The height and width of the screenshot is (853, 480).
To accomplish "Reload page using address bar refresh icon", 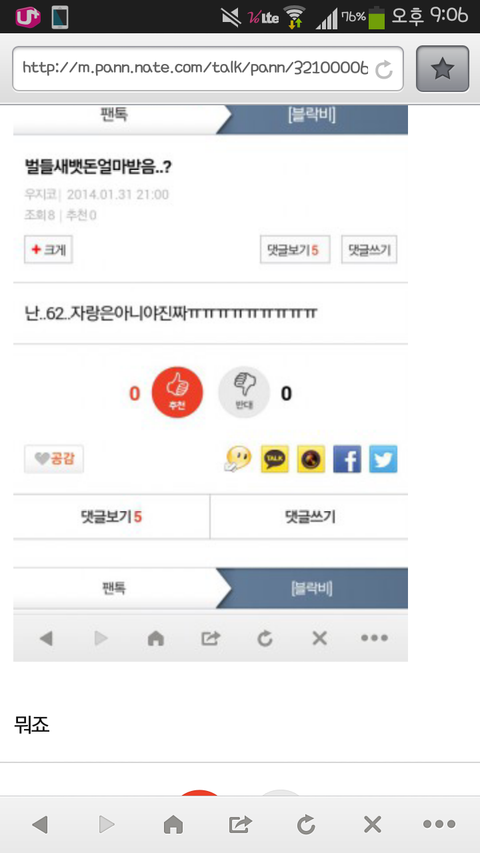I will click(384, 69).
